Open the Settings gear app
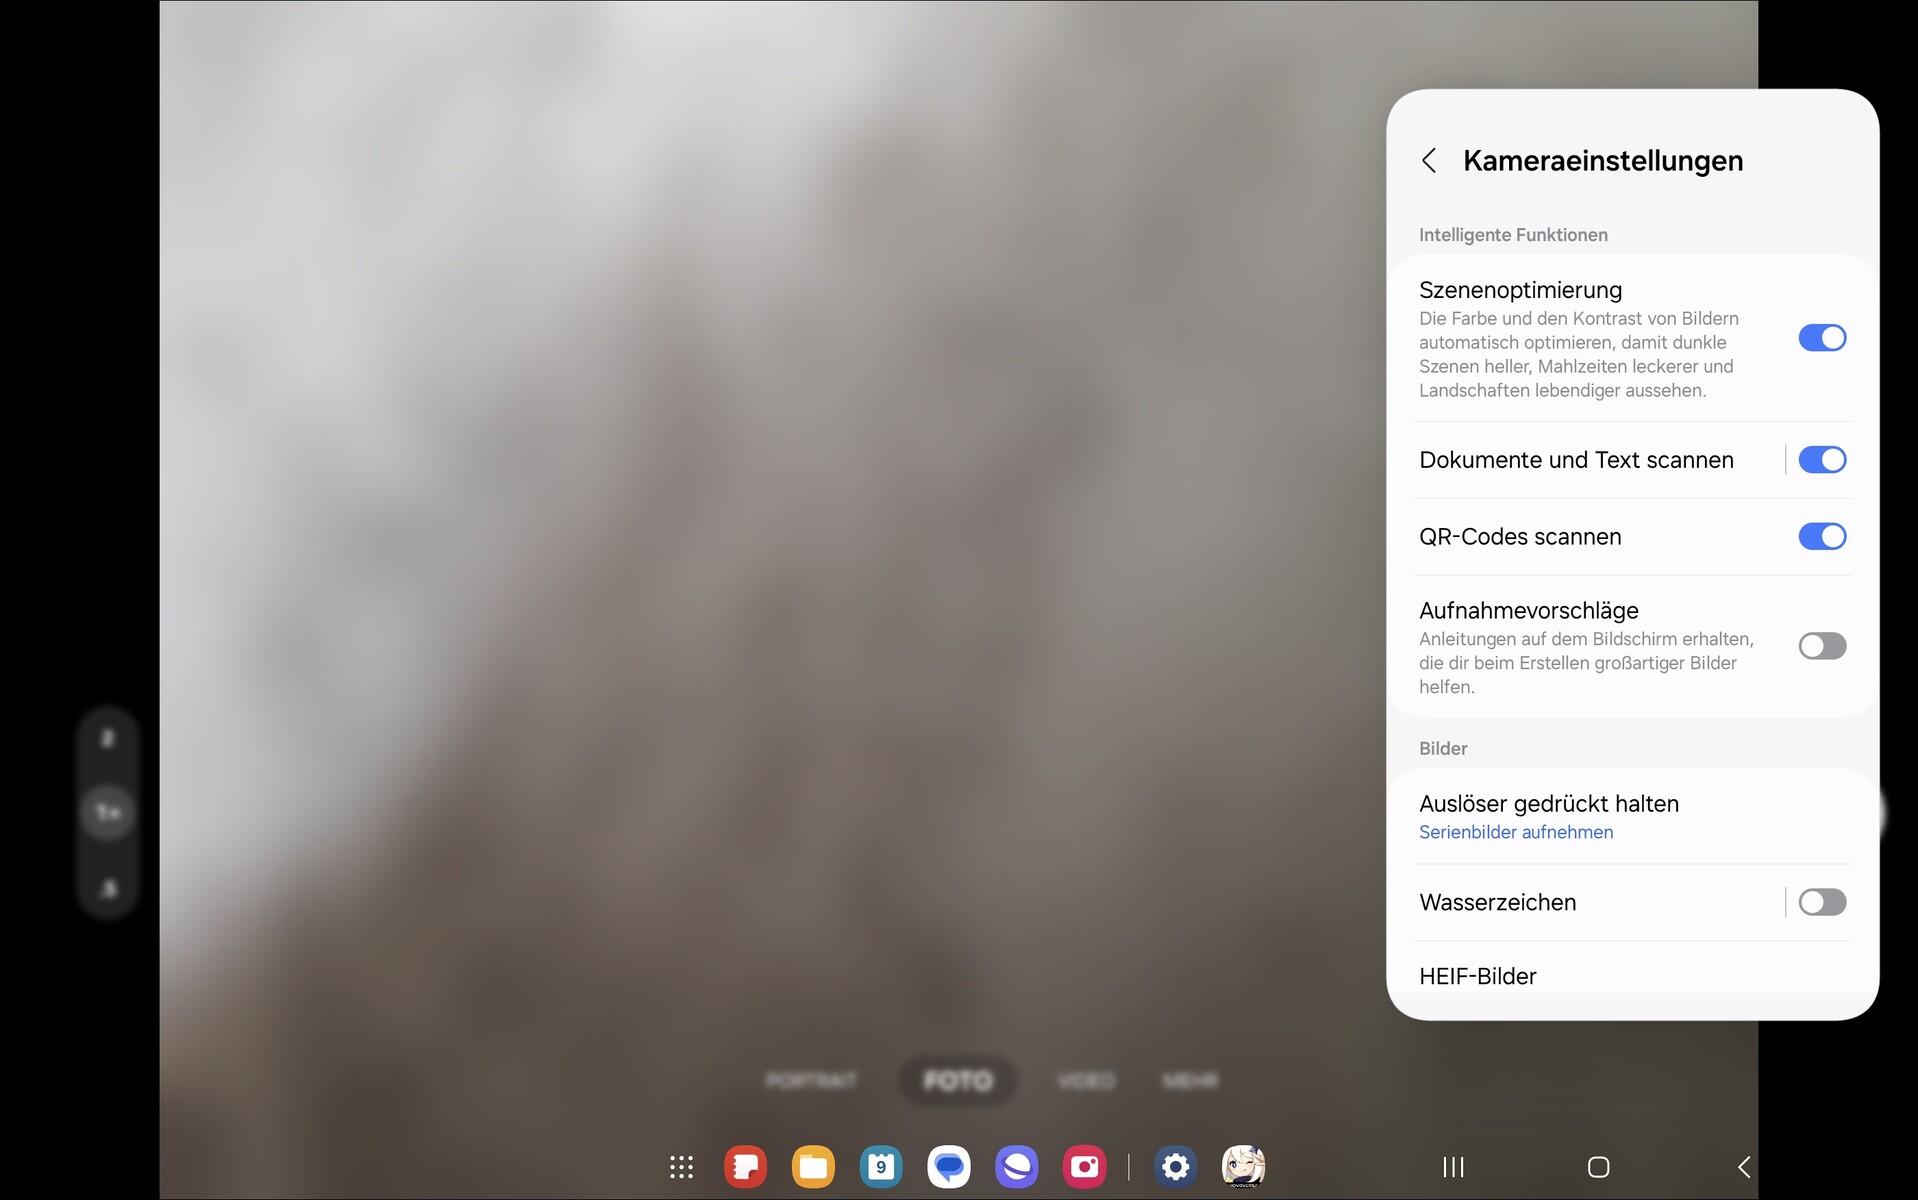1918x1200 pixels. pyautogui.click(x=1176, y=1167)
